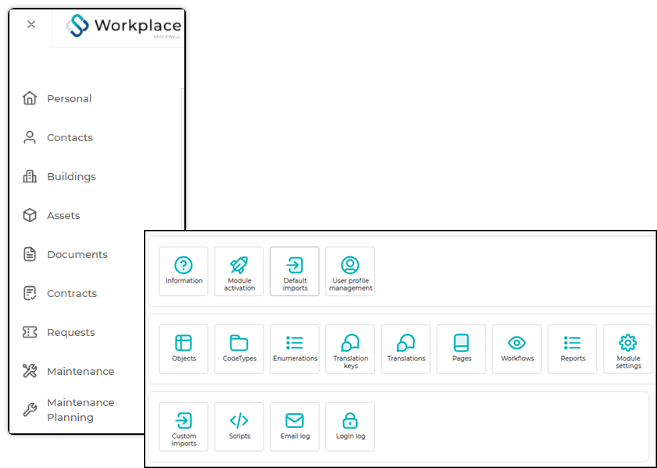The height and width of the screenshot is (468, 657).
Task: Click the Personal home icon
Action: tap(29, 98)
